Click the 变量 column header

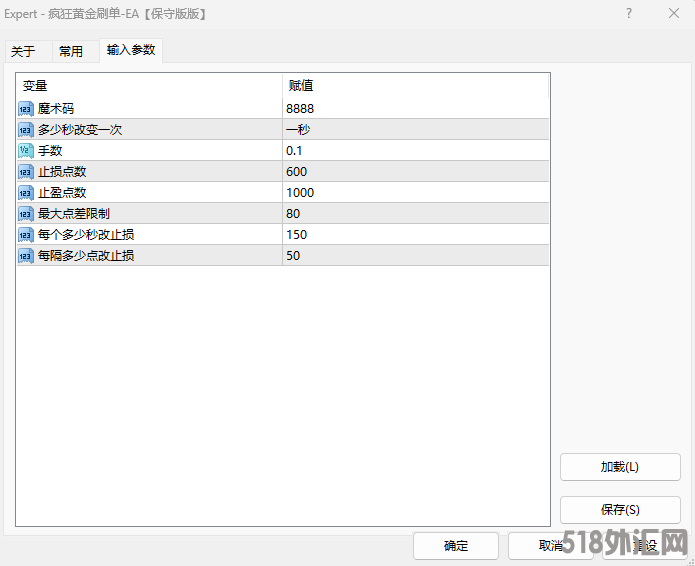pyautogui.click(x=149, y=86)
